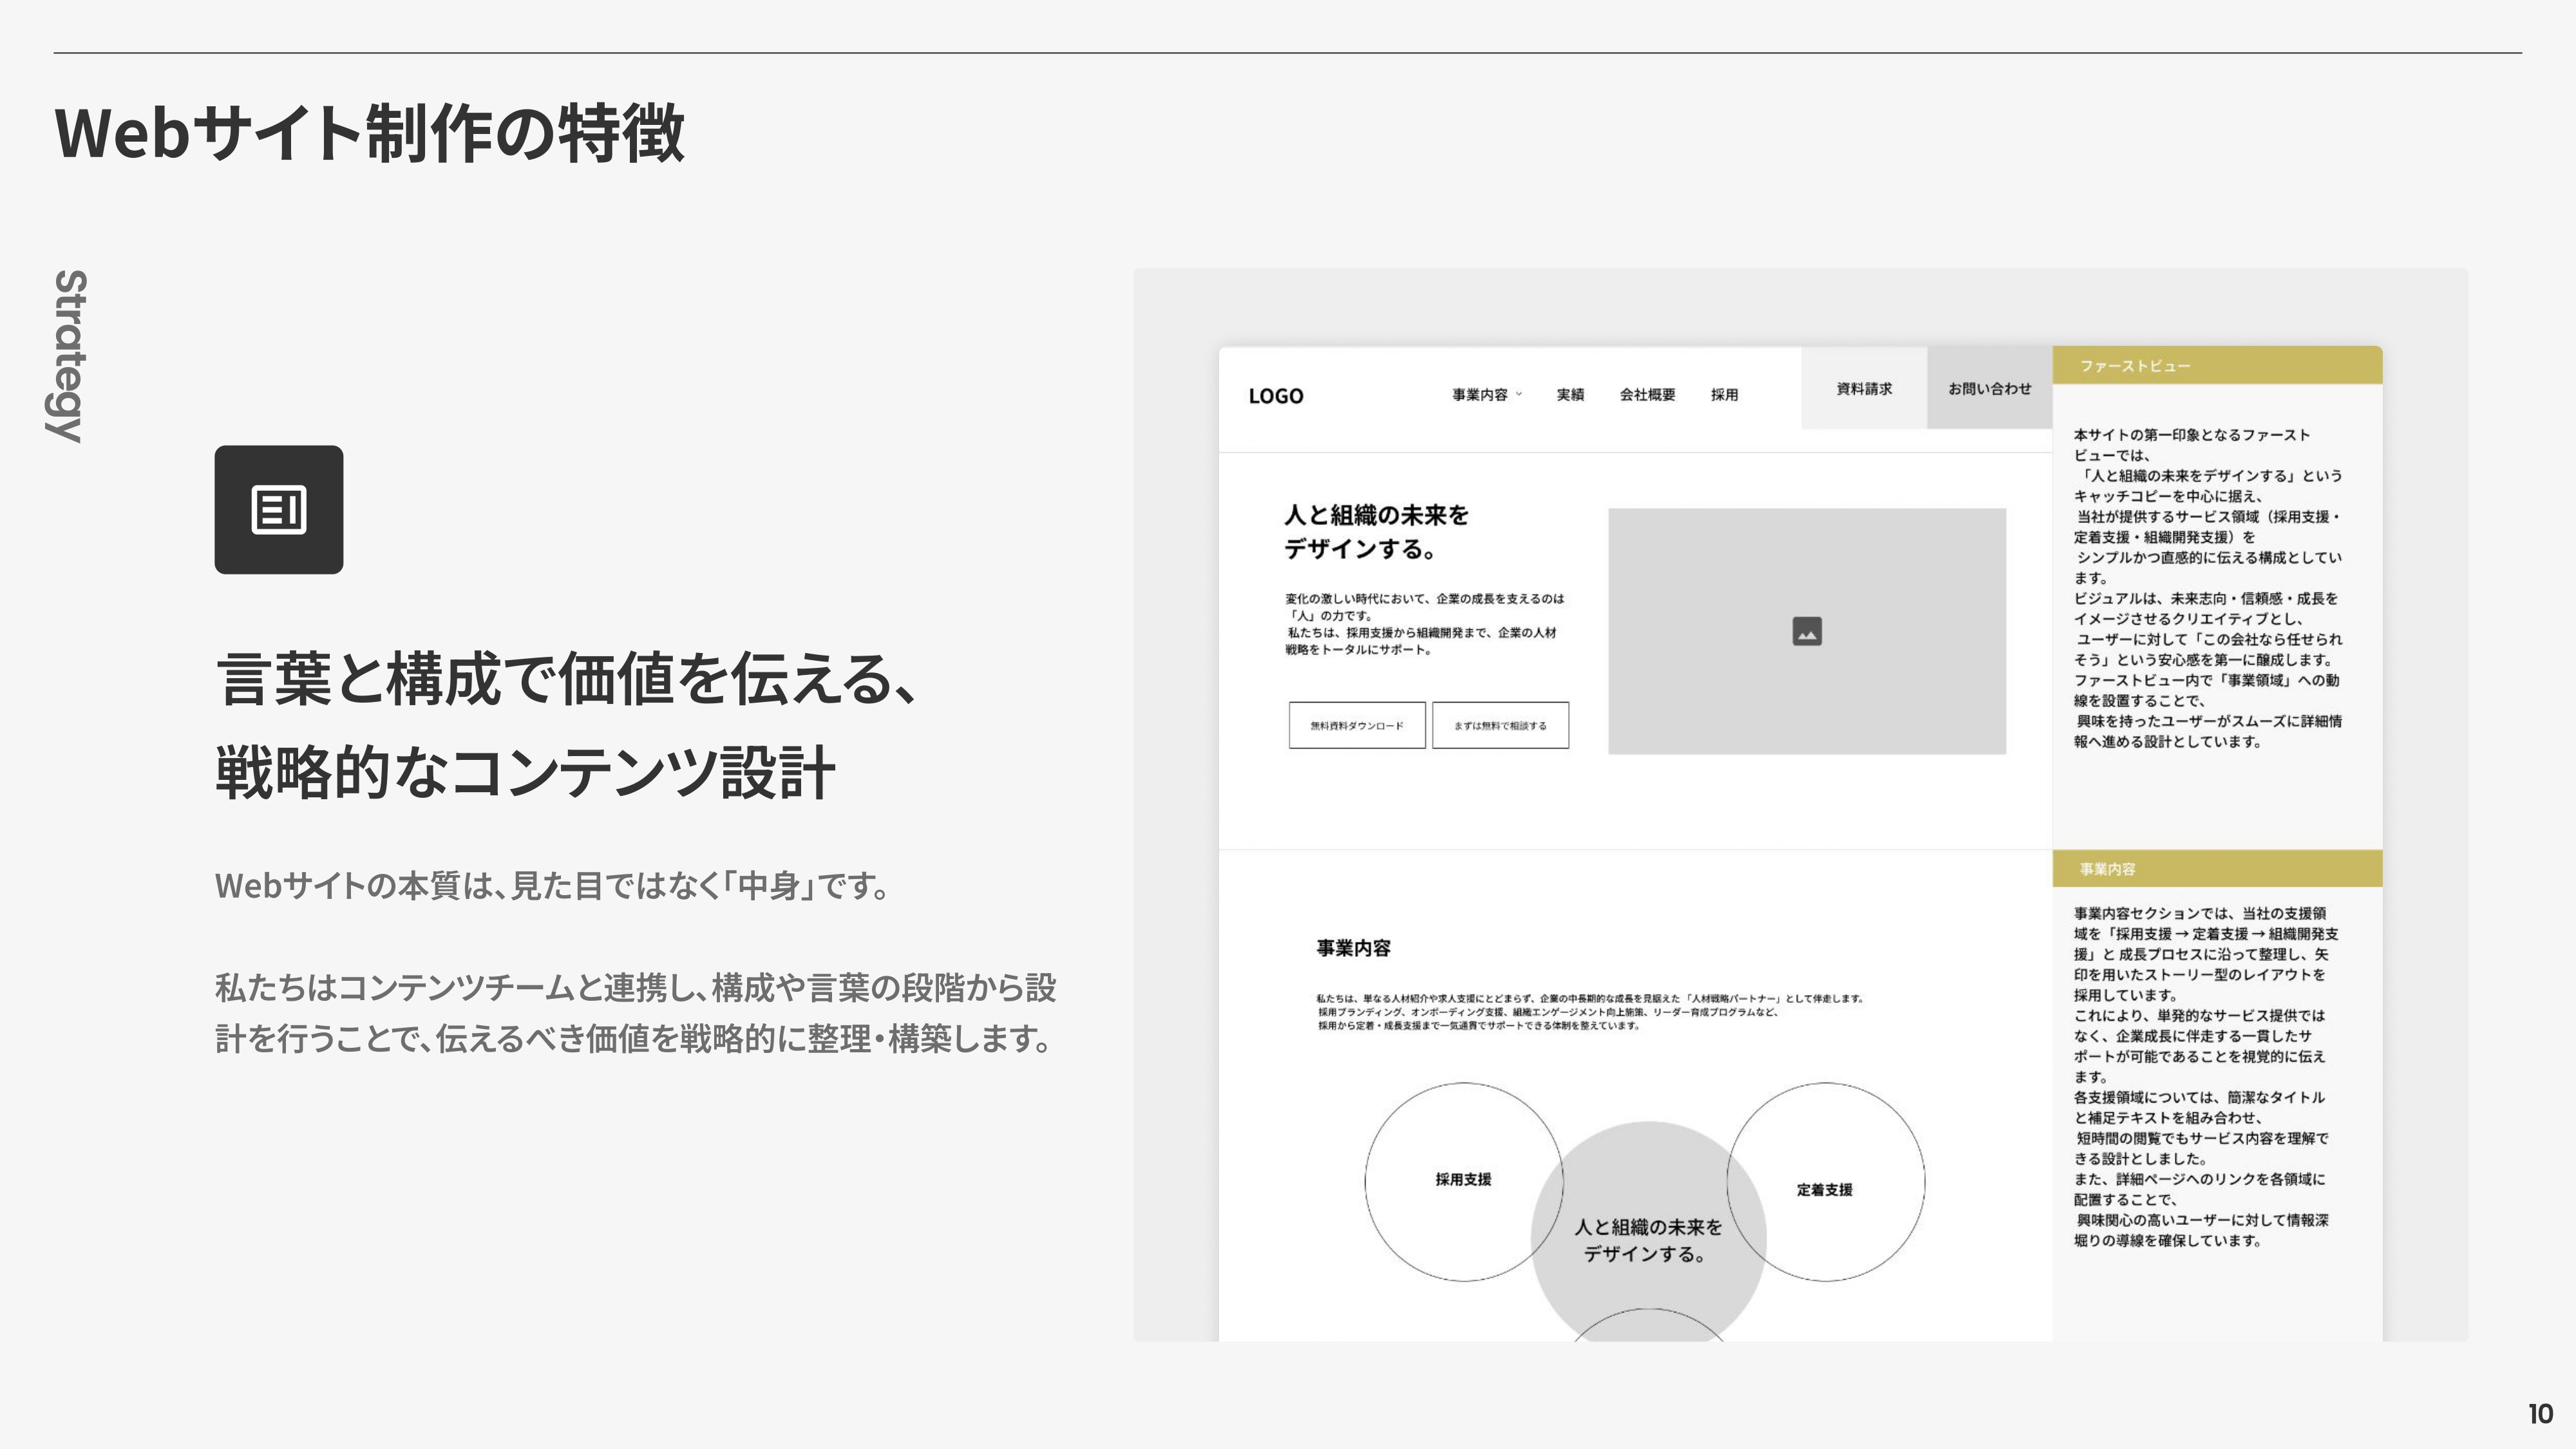Click the black document icon above the heading
The image size is (2576, 1449).
click(279, 511)
